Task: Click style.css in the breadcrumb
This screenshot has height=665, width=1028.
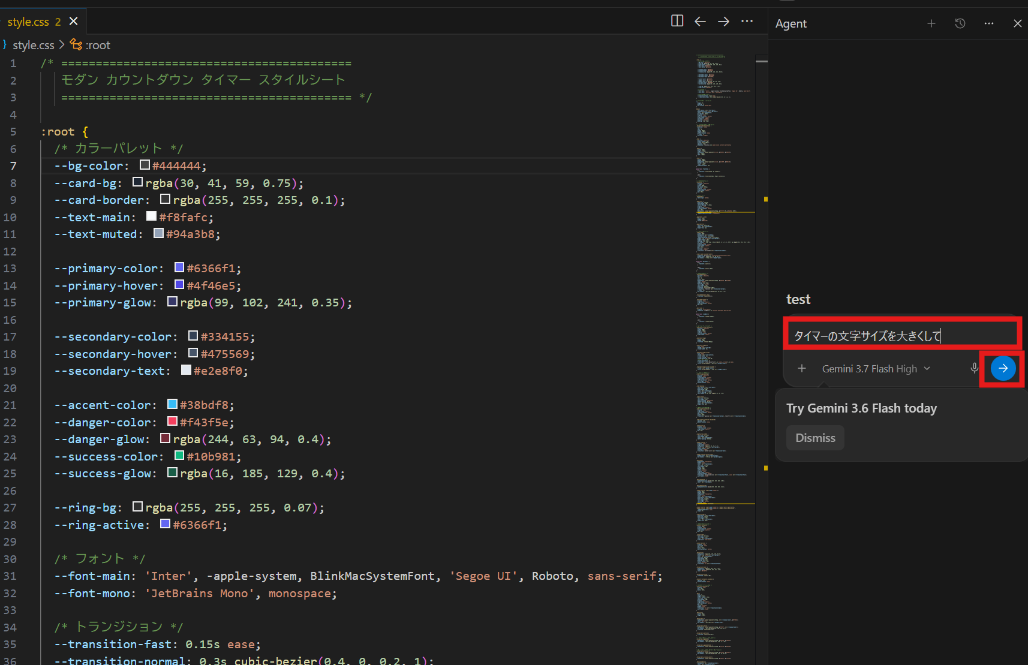Action: tap(33, 45)
